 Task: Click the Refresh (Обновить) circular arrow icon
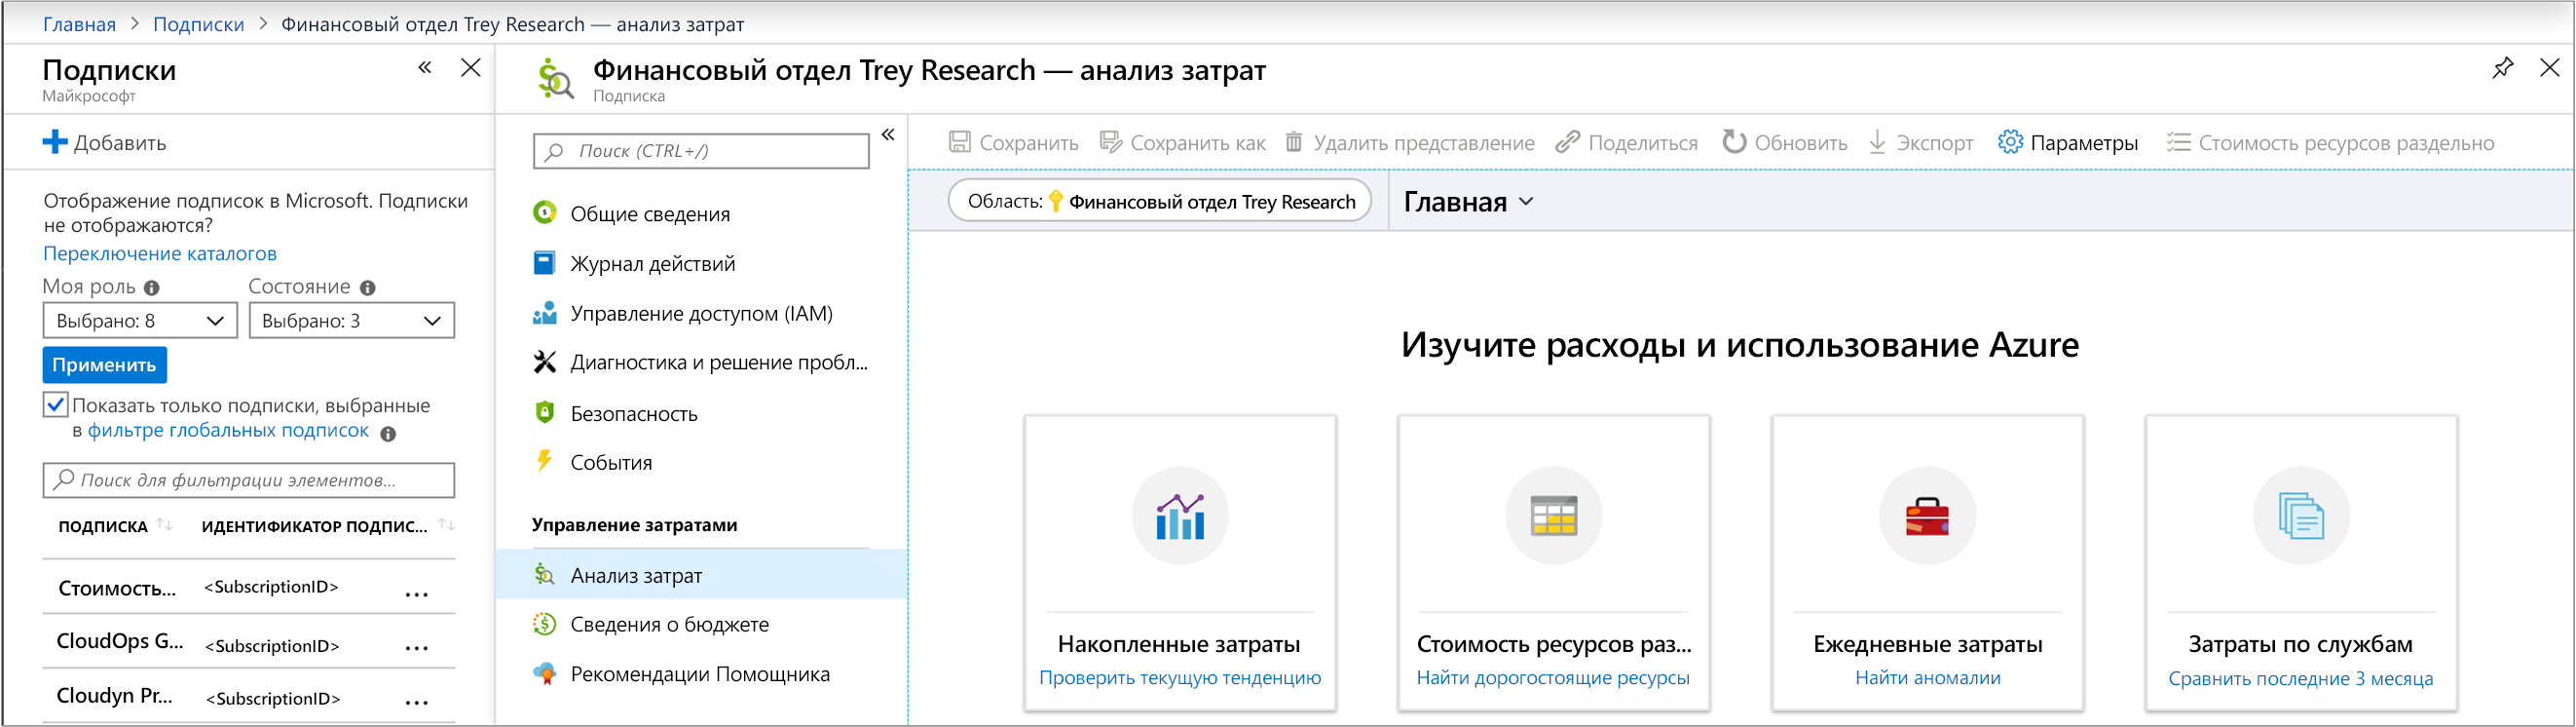click(x=1734, y=142)
